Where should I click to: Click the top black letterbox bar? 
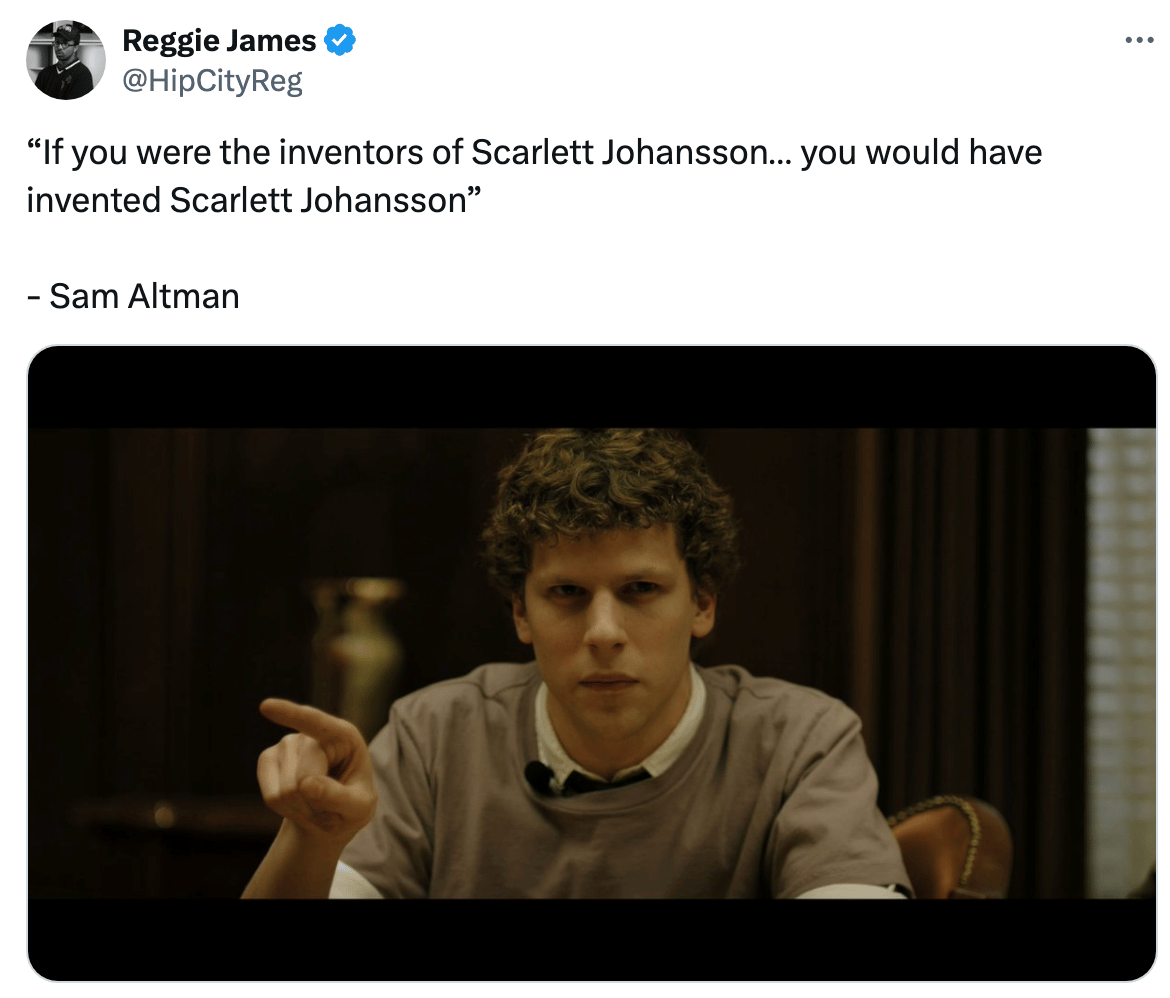point(592,387)
